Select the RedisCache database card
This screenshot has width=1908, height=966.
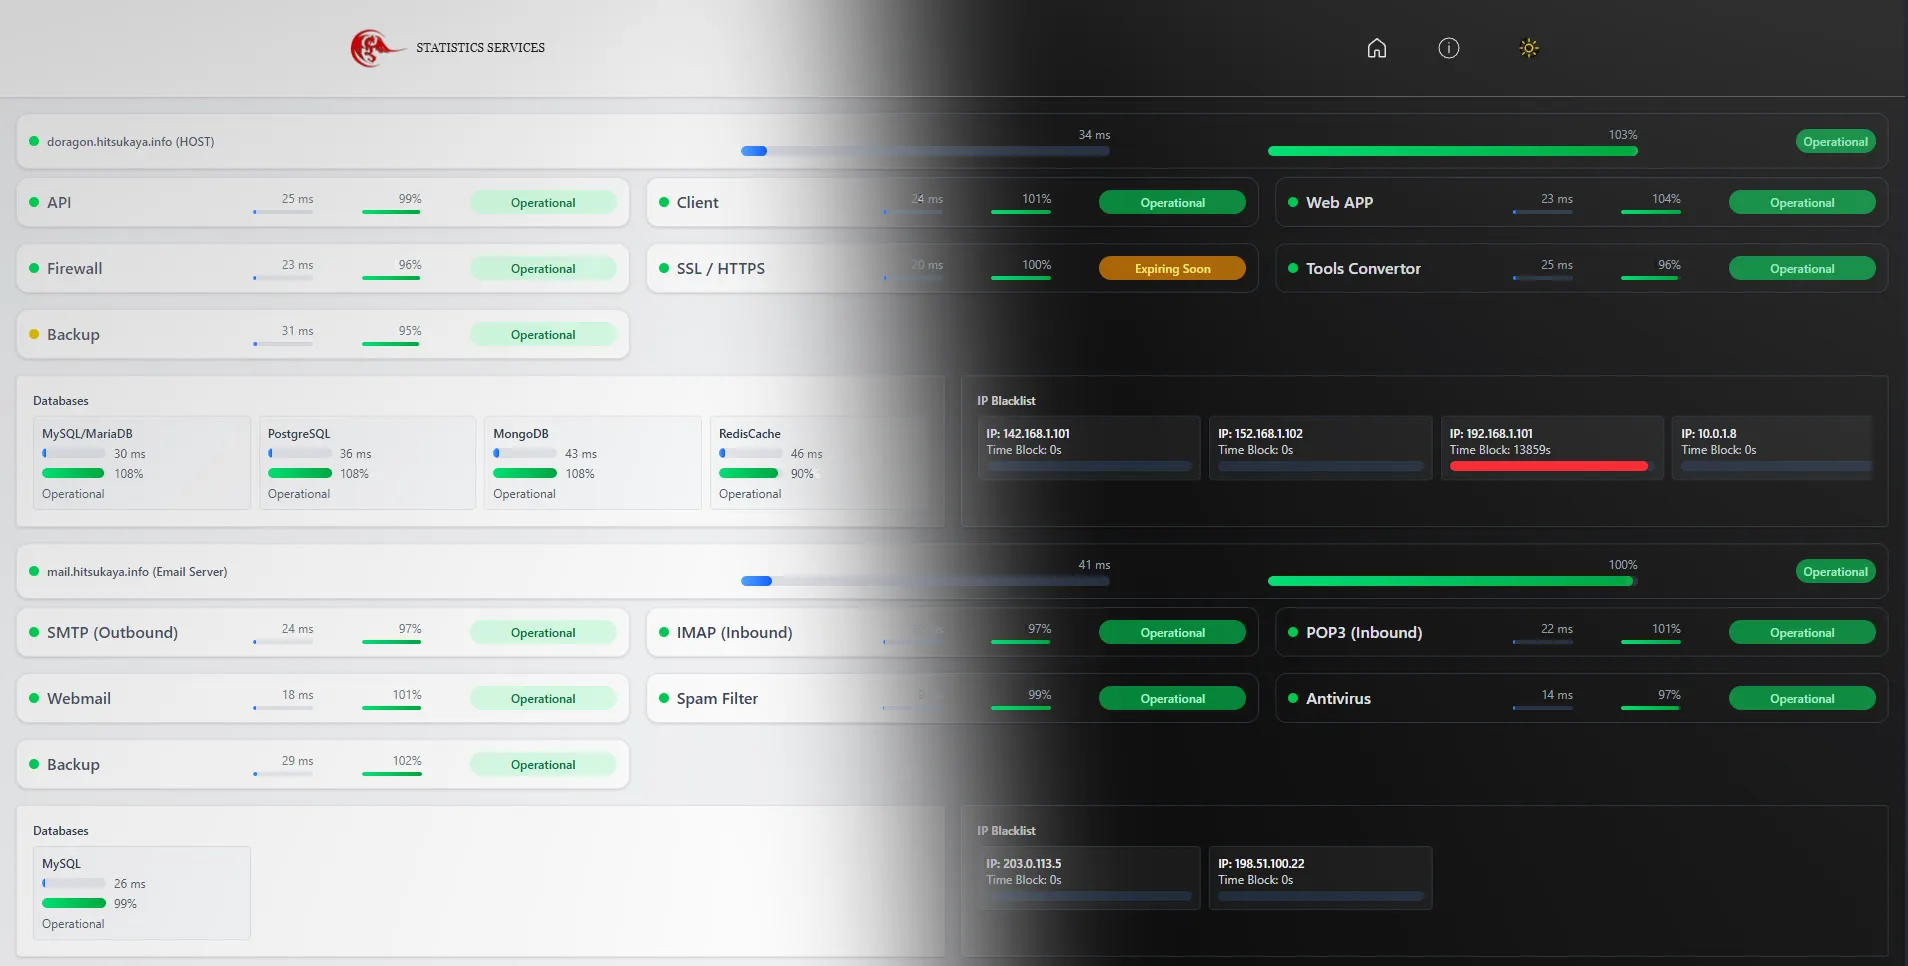click(818, 462)
